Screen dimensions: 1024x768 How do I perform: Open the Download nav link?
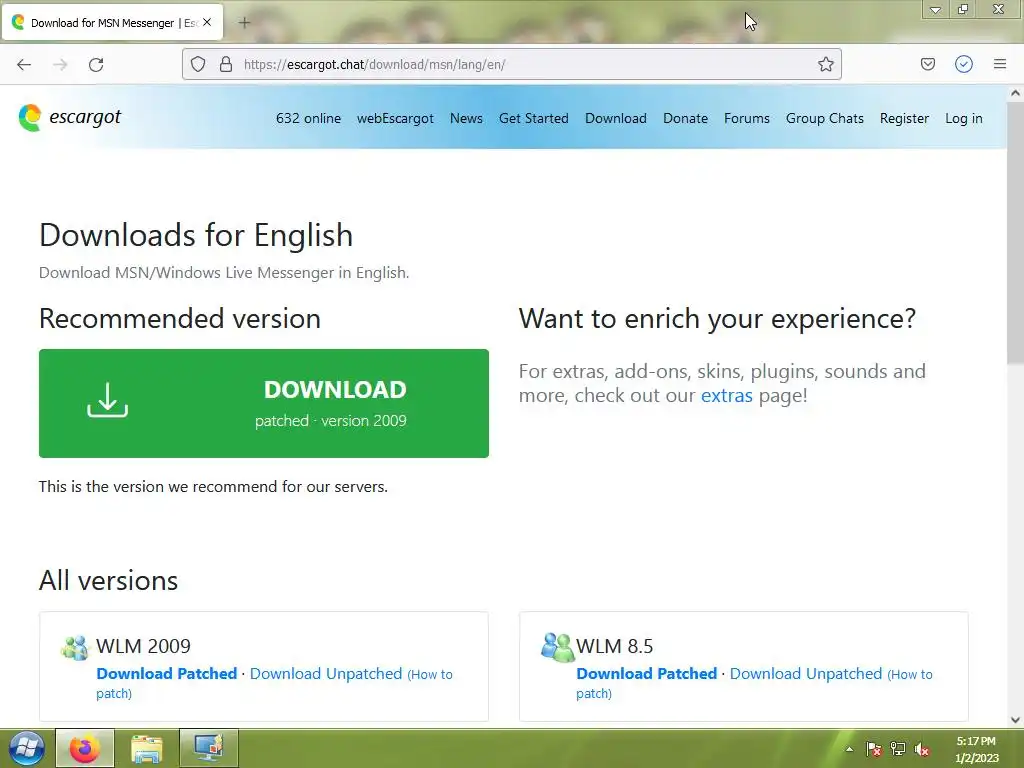click(x=616, y=118)
